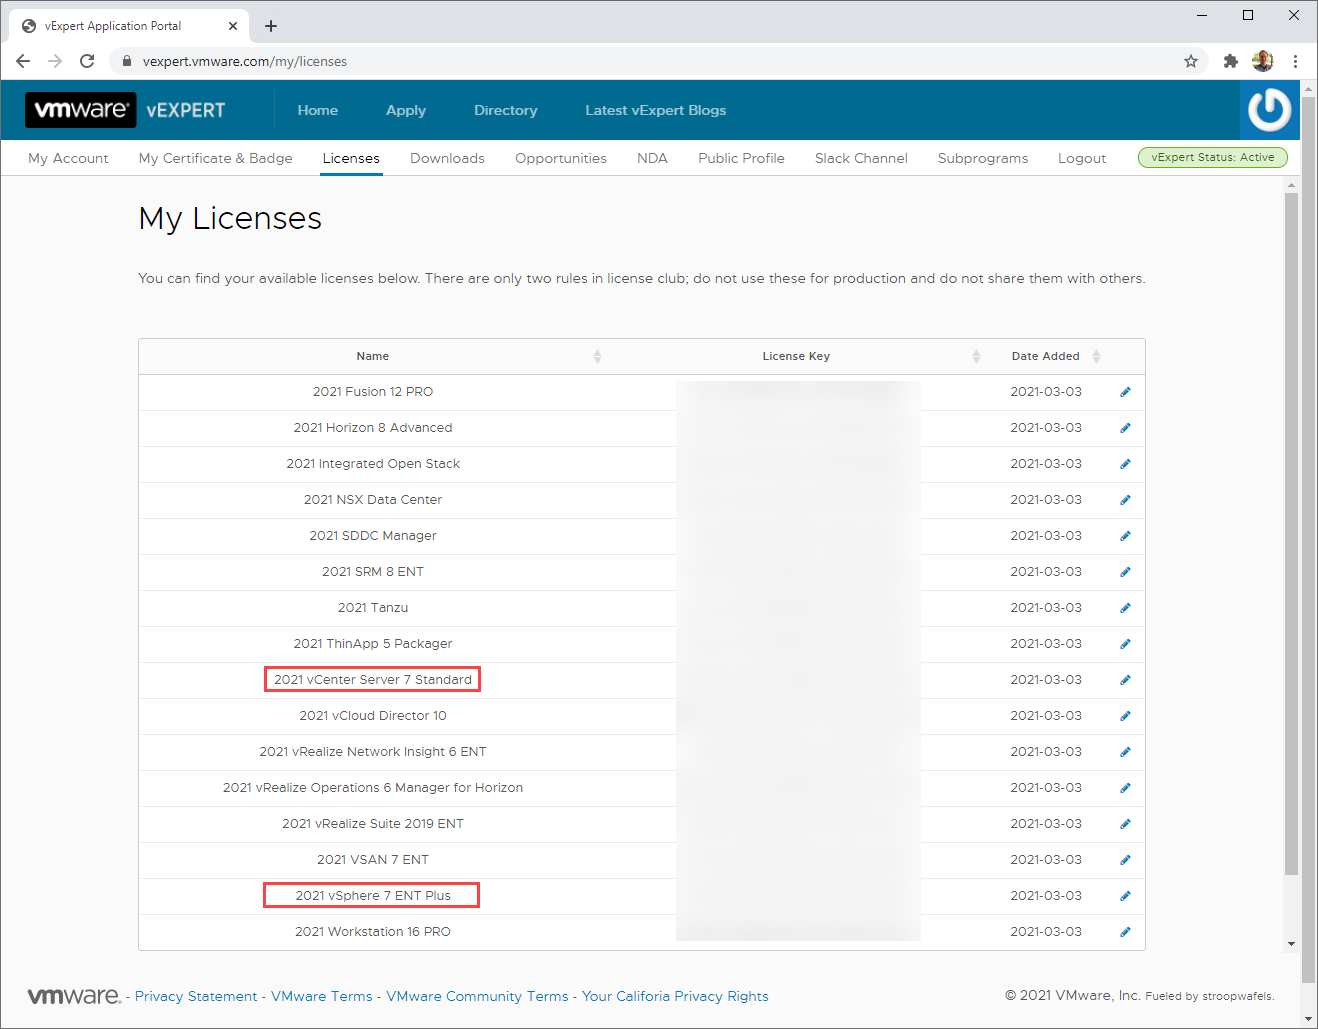This screenshot has height=1029, width=1318.
Task: Click pencil icon for 2021 Horizon 8 Advanced
Action: (x=1125, y=428)
